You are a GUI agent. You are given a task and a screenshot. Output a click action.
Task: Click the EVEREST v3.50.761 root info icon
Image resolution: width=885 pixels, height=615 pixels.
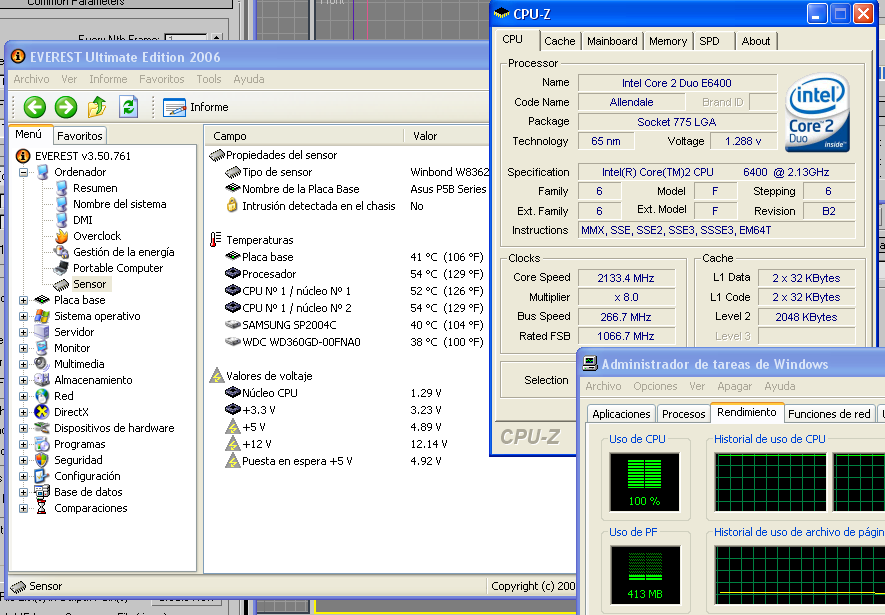coord(23,156)
